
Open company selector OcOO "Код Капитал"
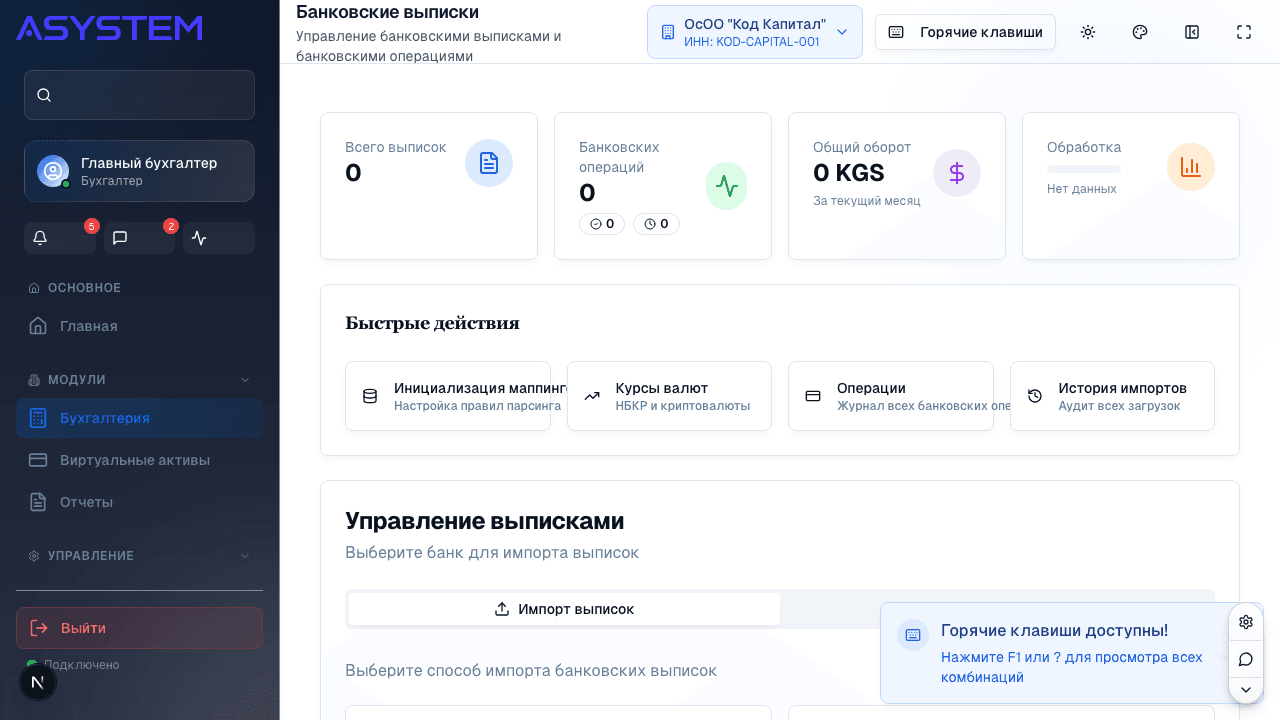pos(755,31)
